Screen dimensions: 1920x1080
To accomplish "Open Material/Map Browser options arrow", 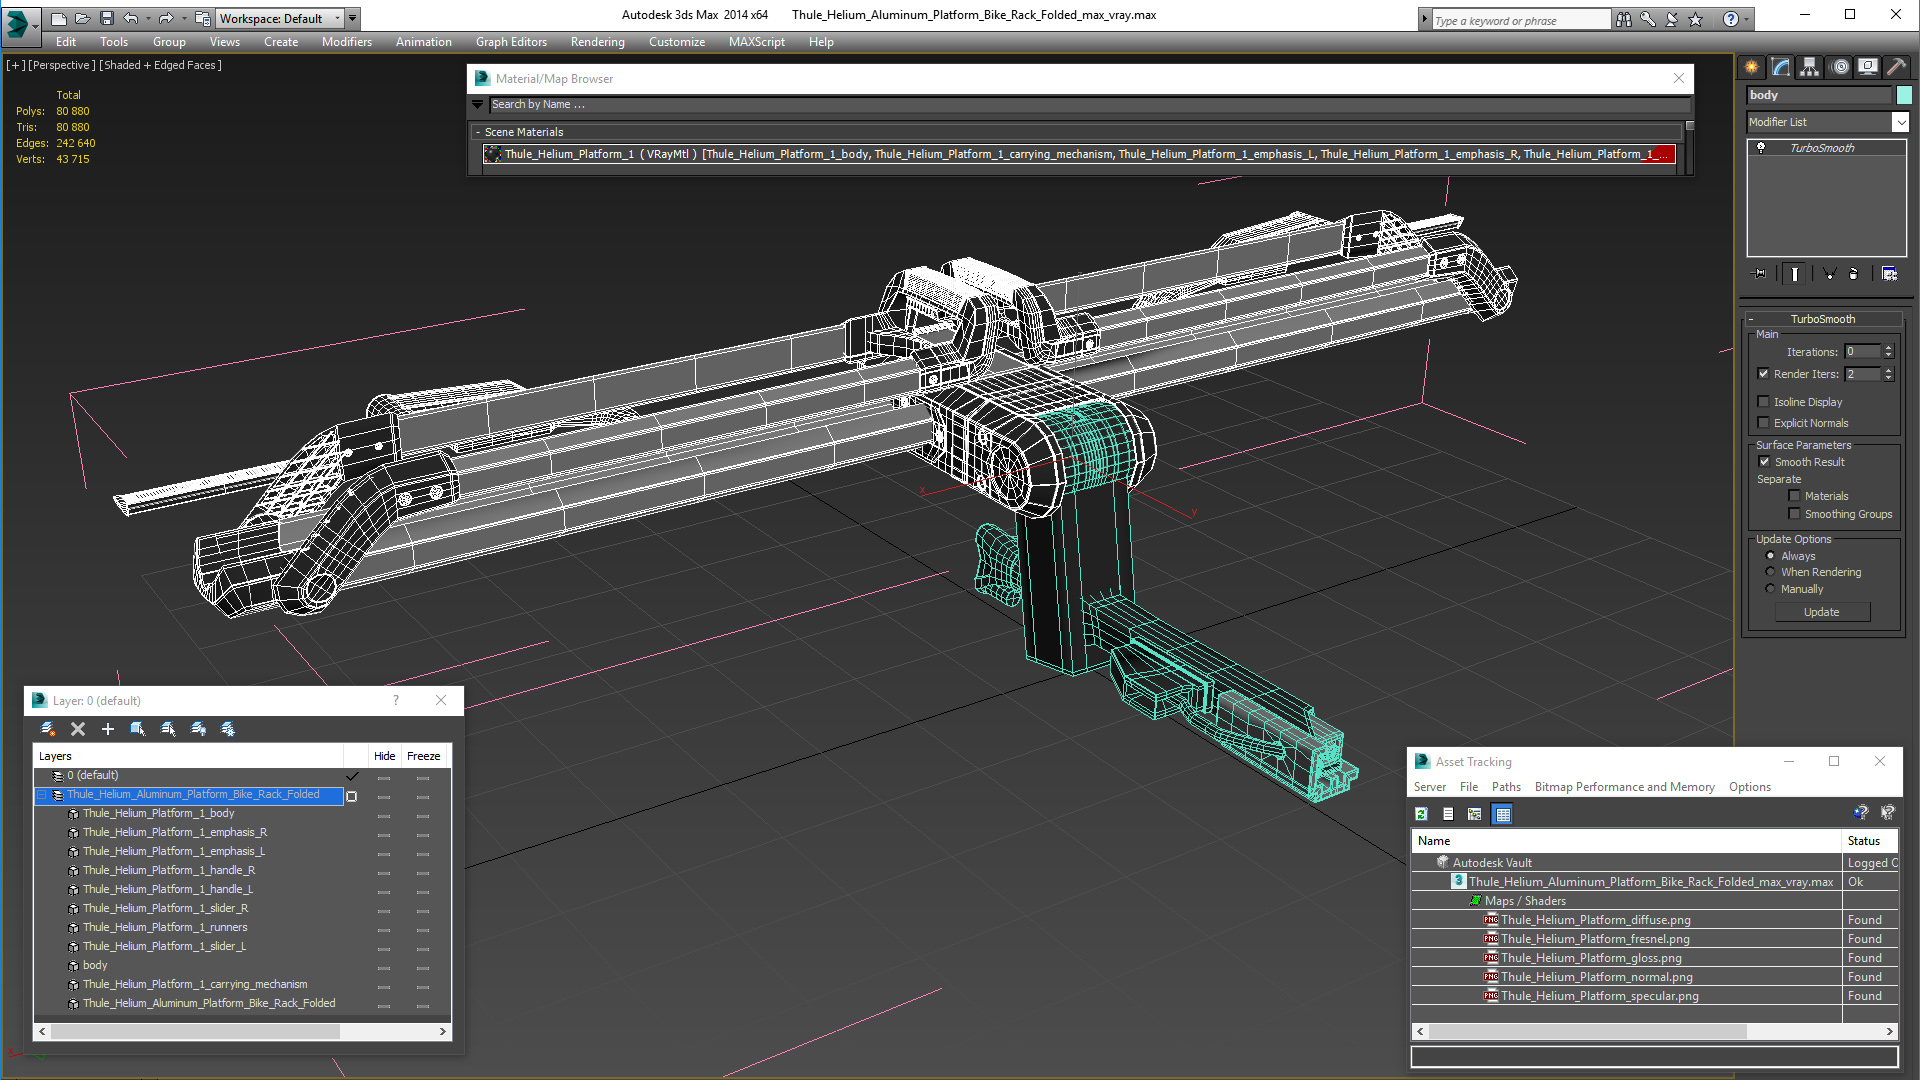I will point(478,104).
